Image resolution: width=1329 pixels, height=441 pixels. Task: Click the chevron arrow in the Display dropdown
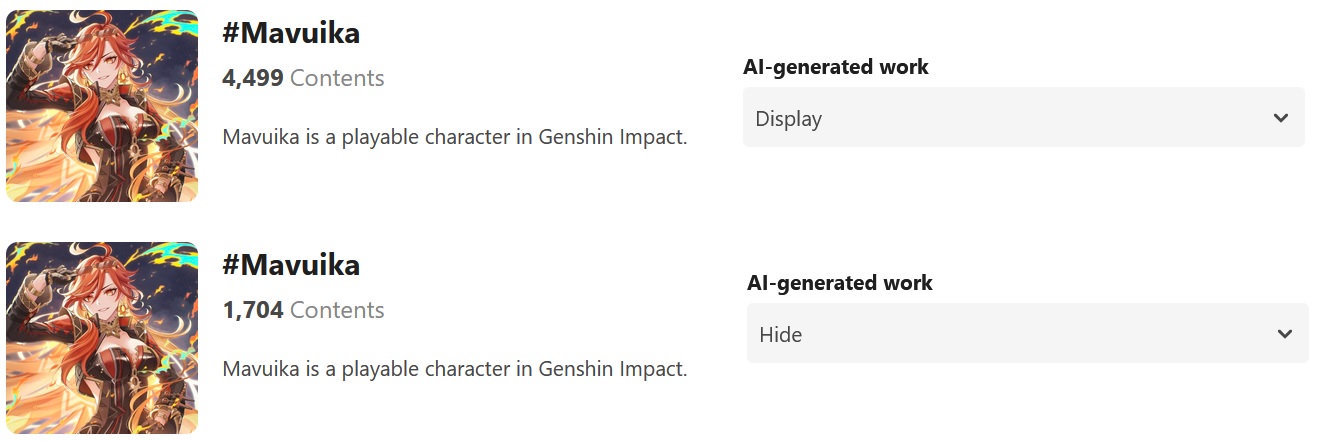pos(1281,118)
